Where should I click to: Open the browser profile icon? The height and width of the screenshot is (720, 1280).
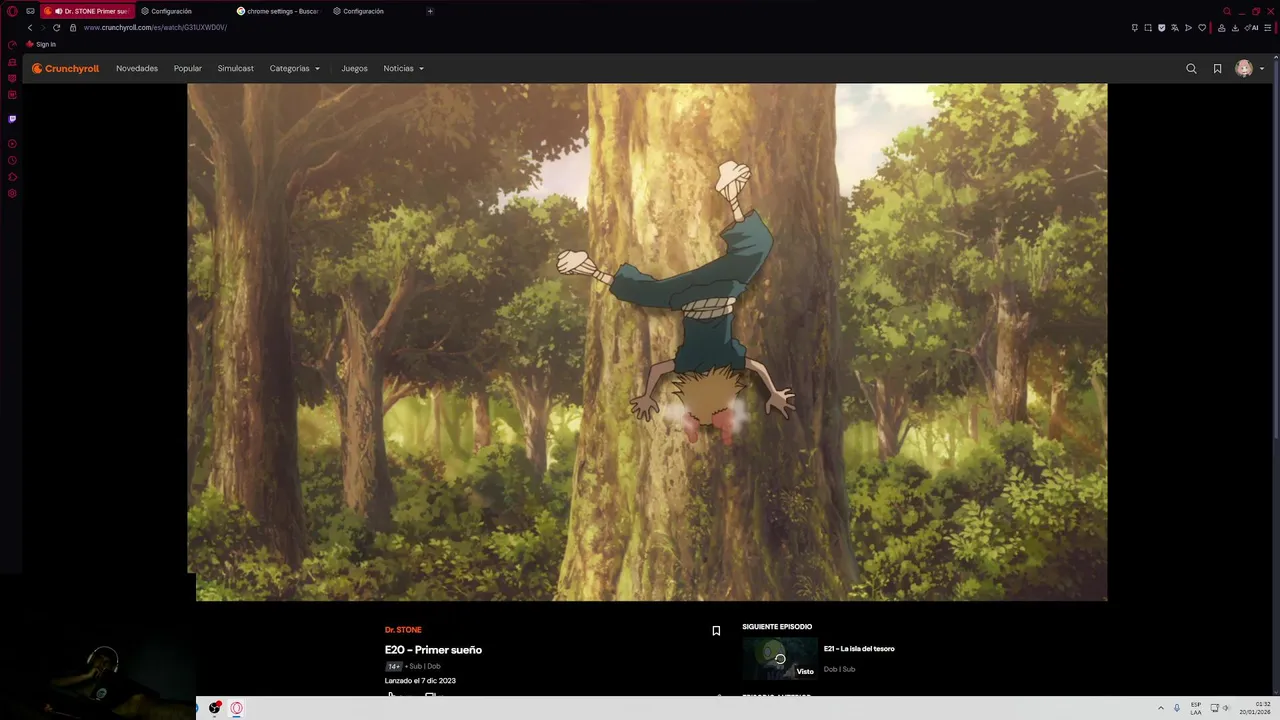pos(1221,28)
